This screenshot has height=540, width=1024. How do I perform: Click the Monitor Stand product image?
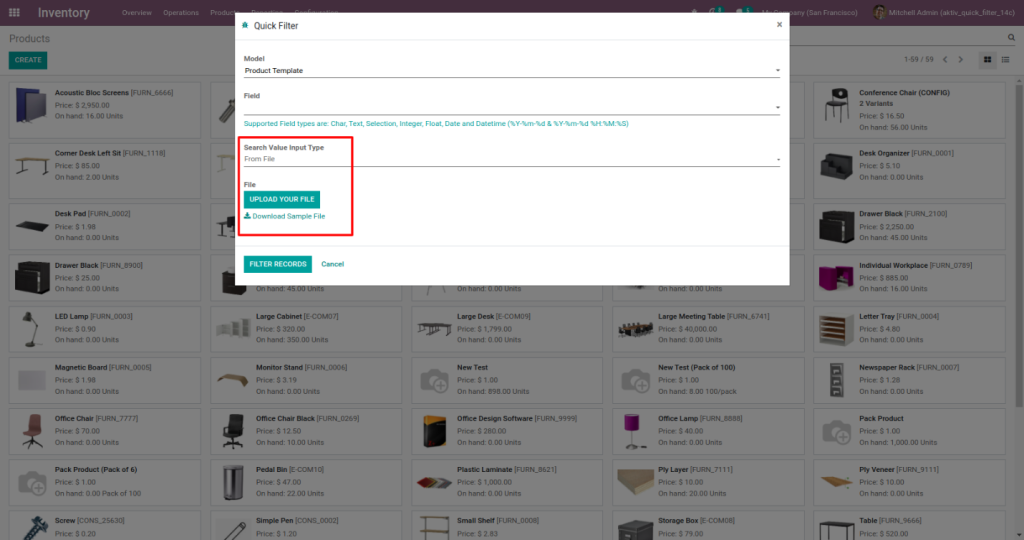point(233,380)
